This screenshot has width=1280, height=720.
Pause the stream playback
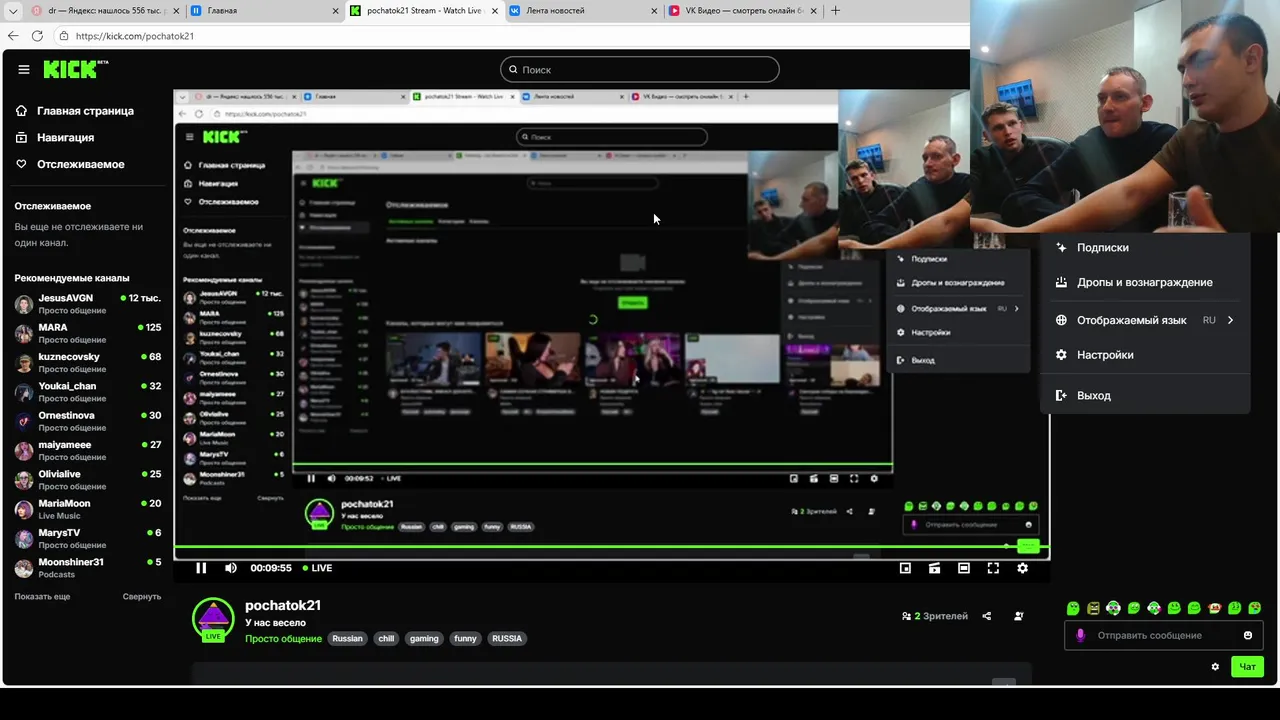[x=201, y=568]
